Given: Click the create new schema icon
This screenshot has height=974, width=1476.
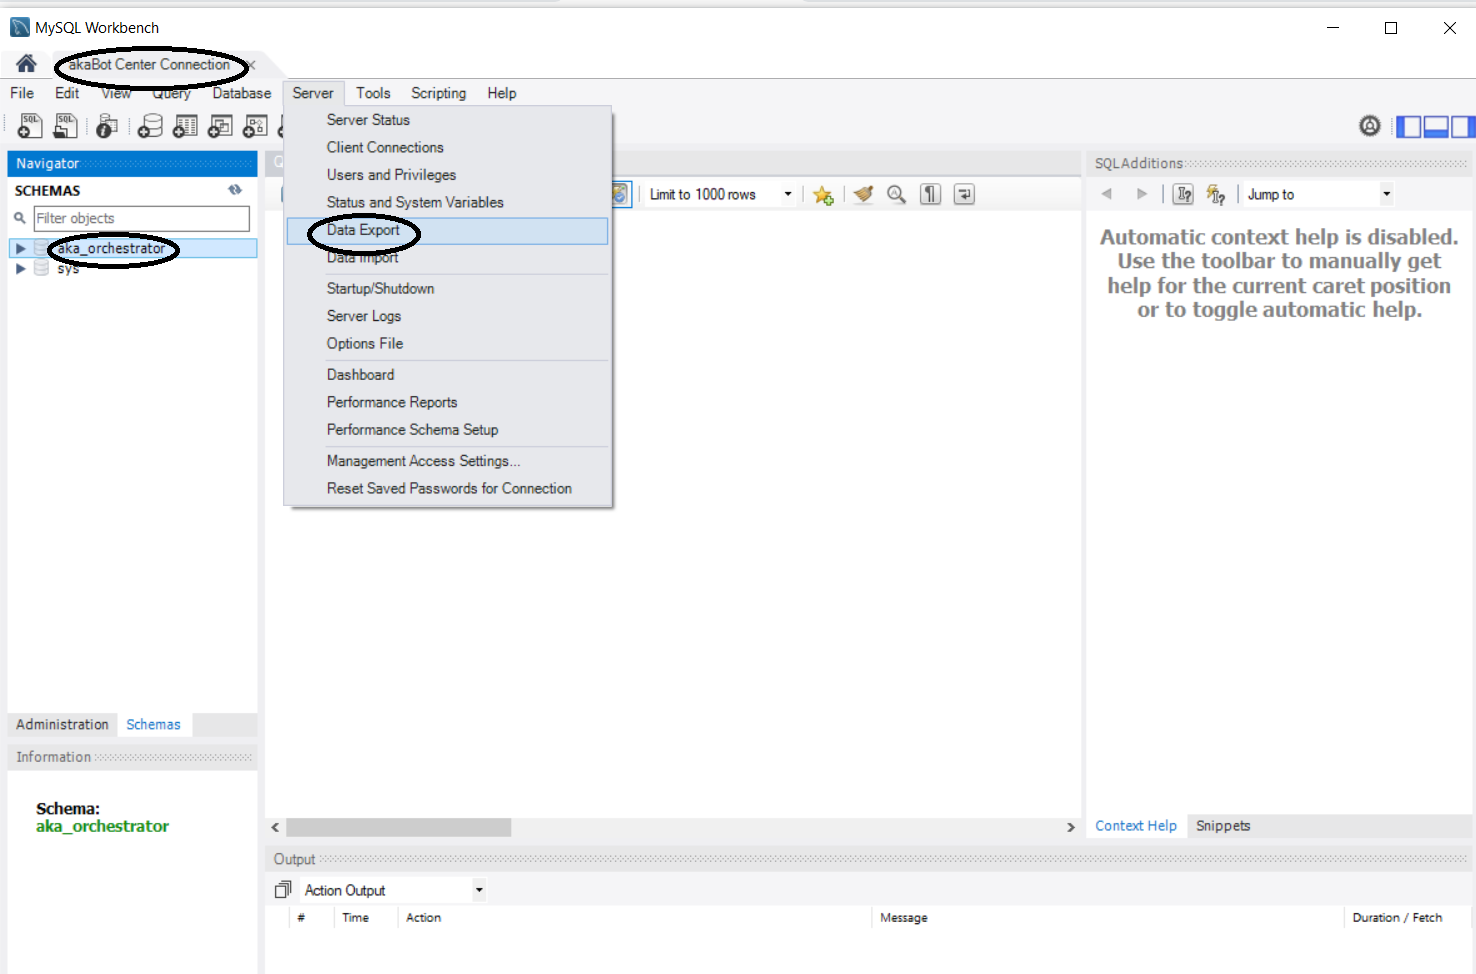Looking at the screenshot, I should [x=150, y=126].
